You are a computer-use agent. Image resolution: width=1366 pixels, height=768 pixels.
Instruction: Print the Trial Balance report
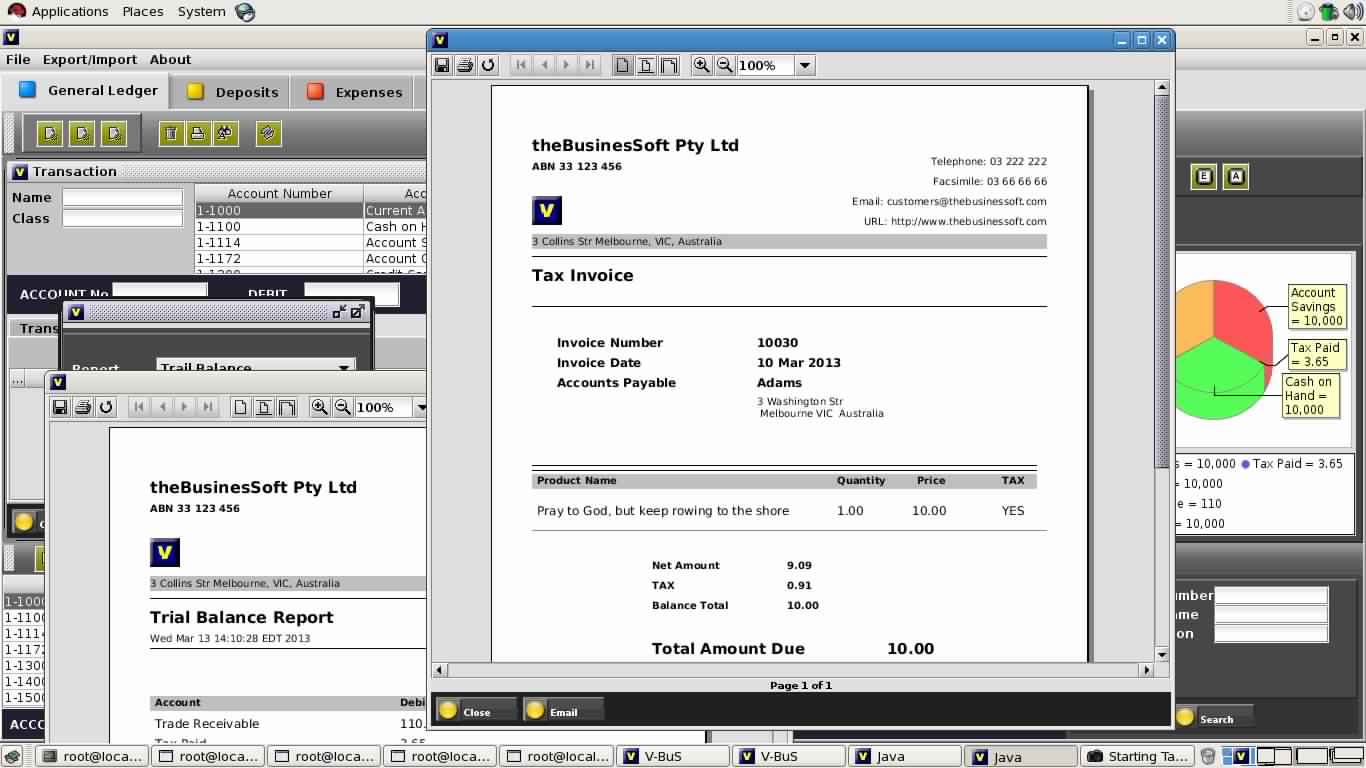(83, 407)
